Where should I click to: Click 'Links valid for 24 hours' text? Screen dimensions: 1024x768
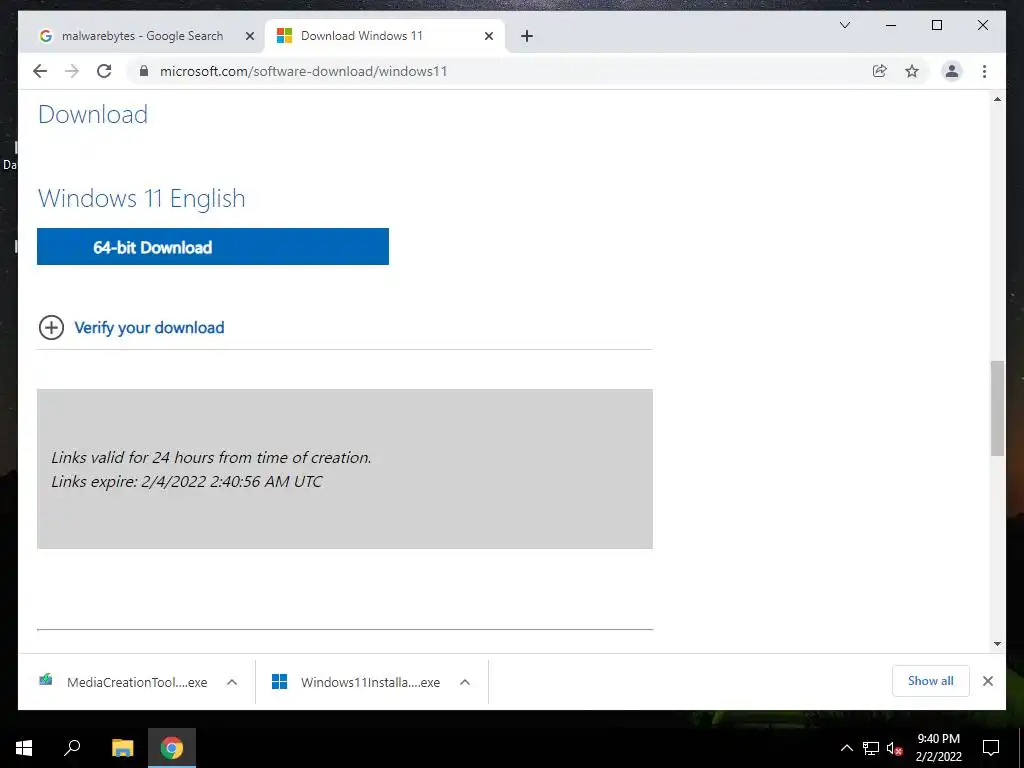point(211,458)
